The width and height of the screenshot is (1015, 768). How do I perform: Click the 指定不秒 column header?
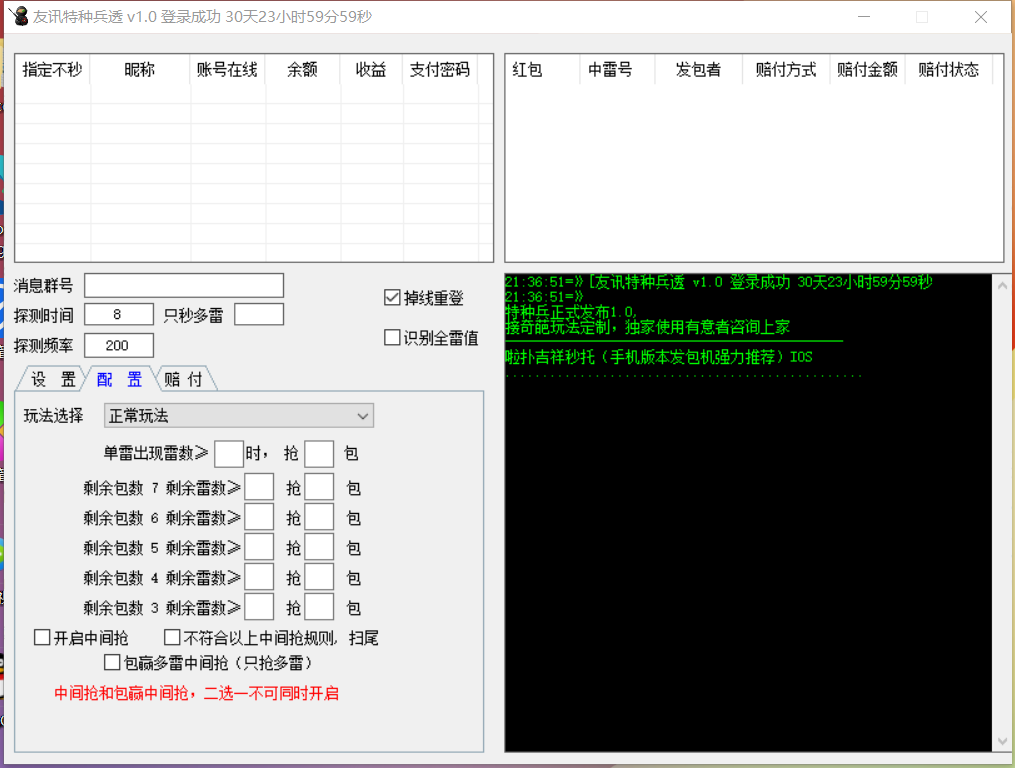52,69
